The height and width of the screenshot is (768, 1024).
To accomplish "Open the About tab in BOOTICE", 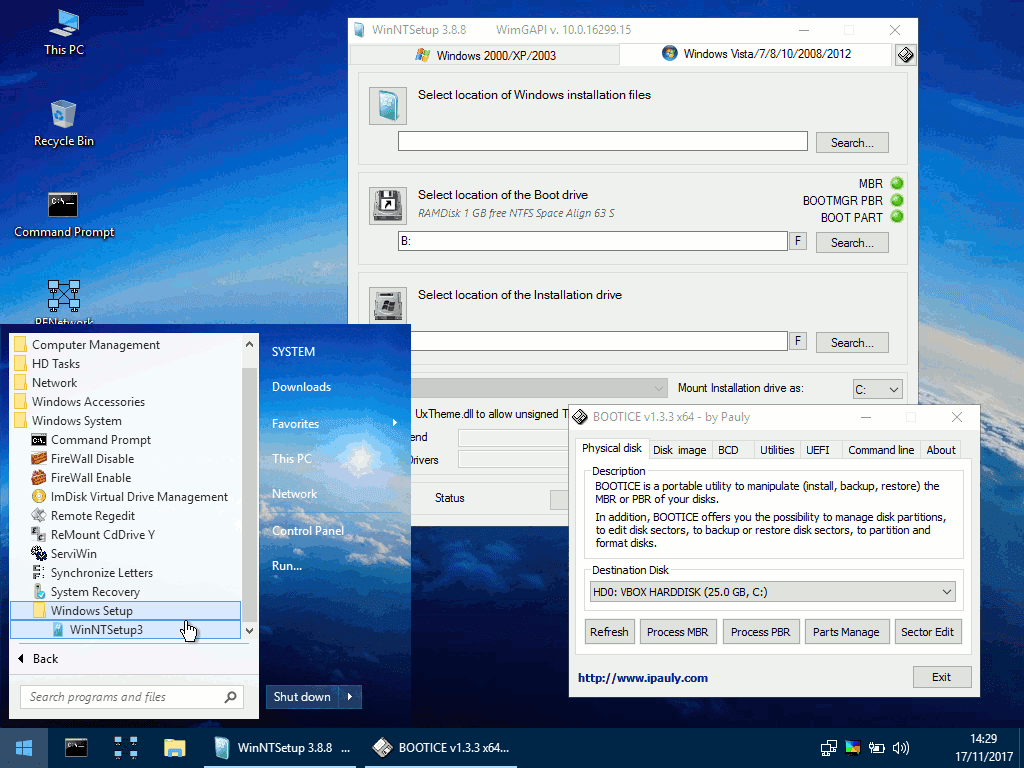I will coord(940,450).
